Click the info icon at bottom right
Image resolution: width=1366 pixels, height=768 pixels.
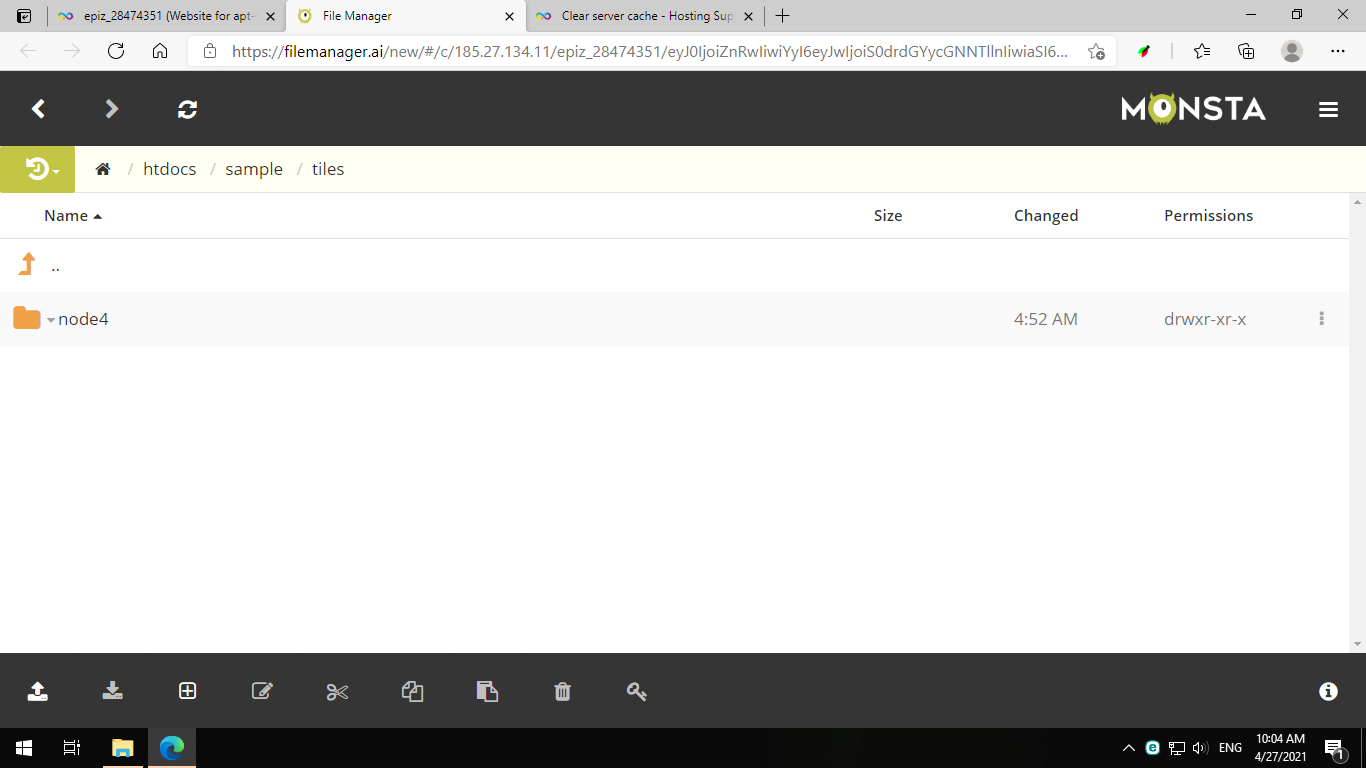(1328, 691)
